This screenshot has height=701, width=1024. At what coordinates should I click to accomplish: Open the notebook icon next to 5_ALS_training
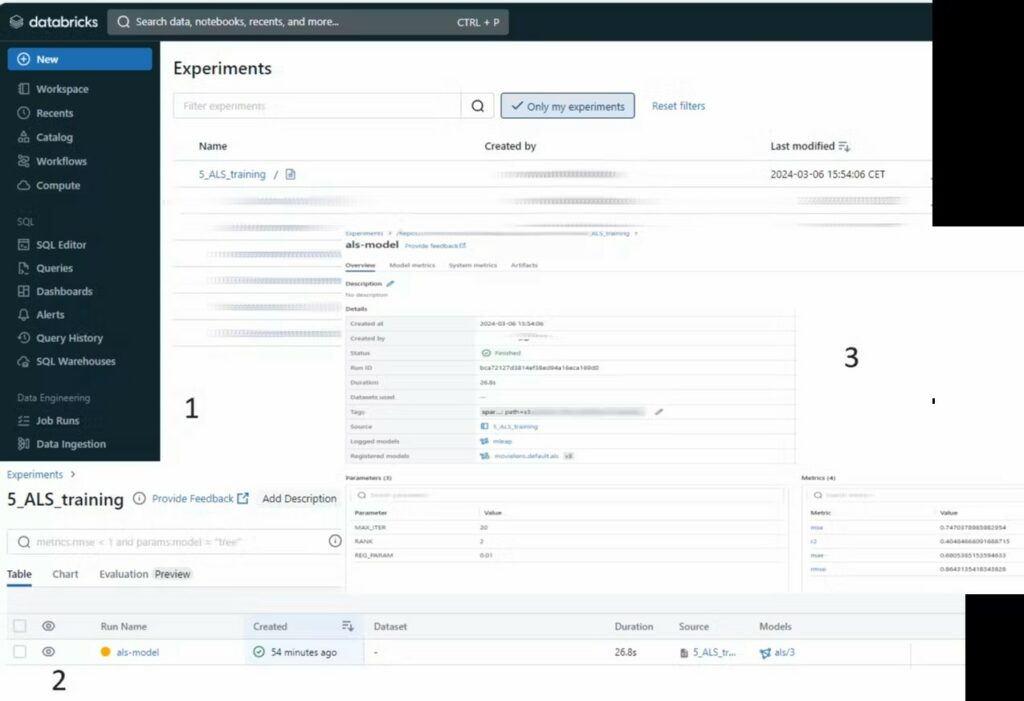[291, 174]
